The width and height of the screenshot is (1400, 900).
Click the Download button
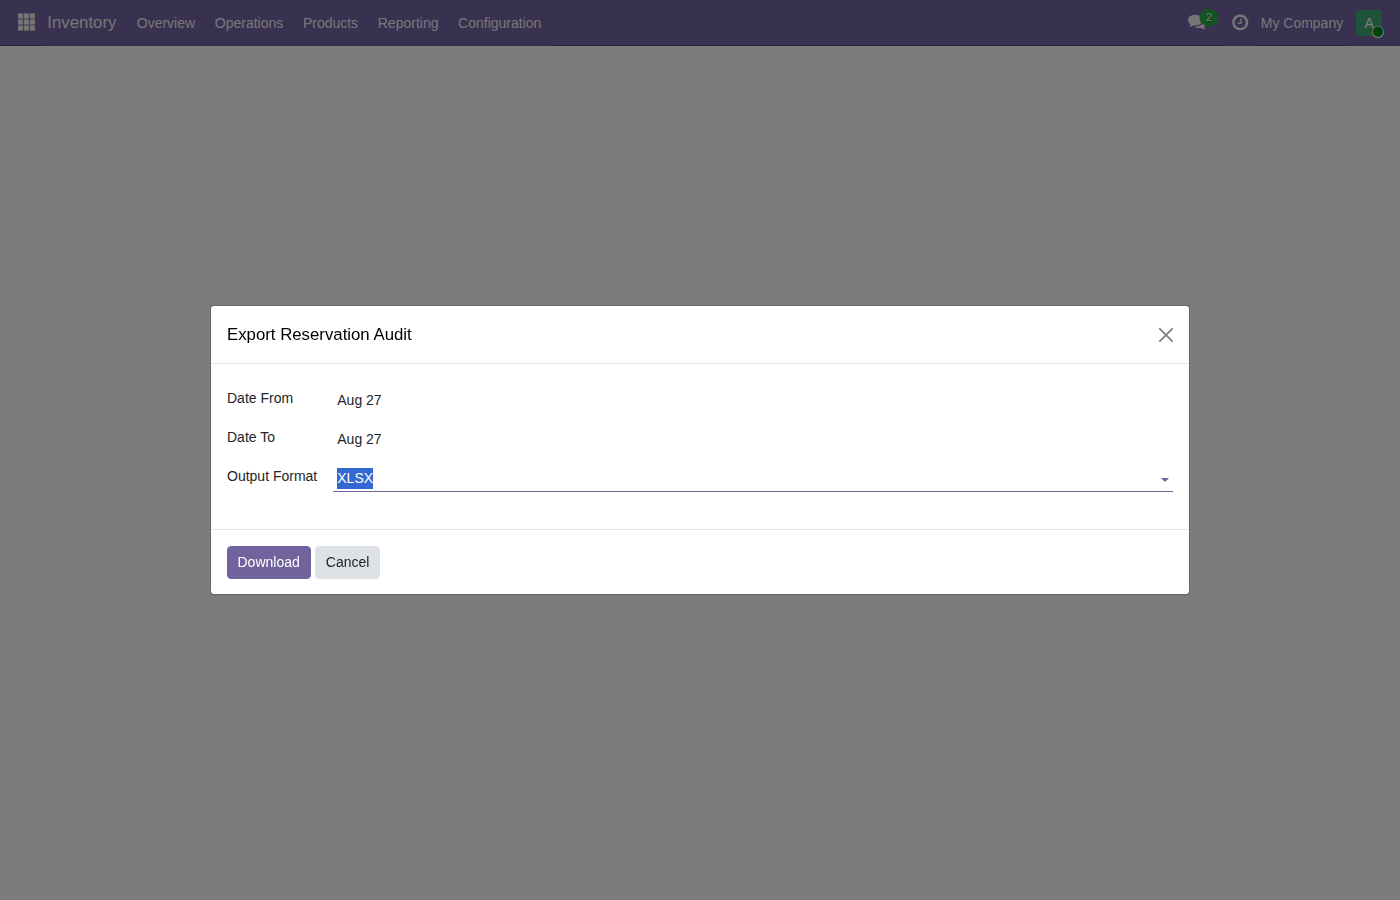[269, 562]
